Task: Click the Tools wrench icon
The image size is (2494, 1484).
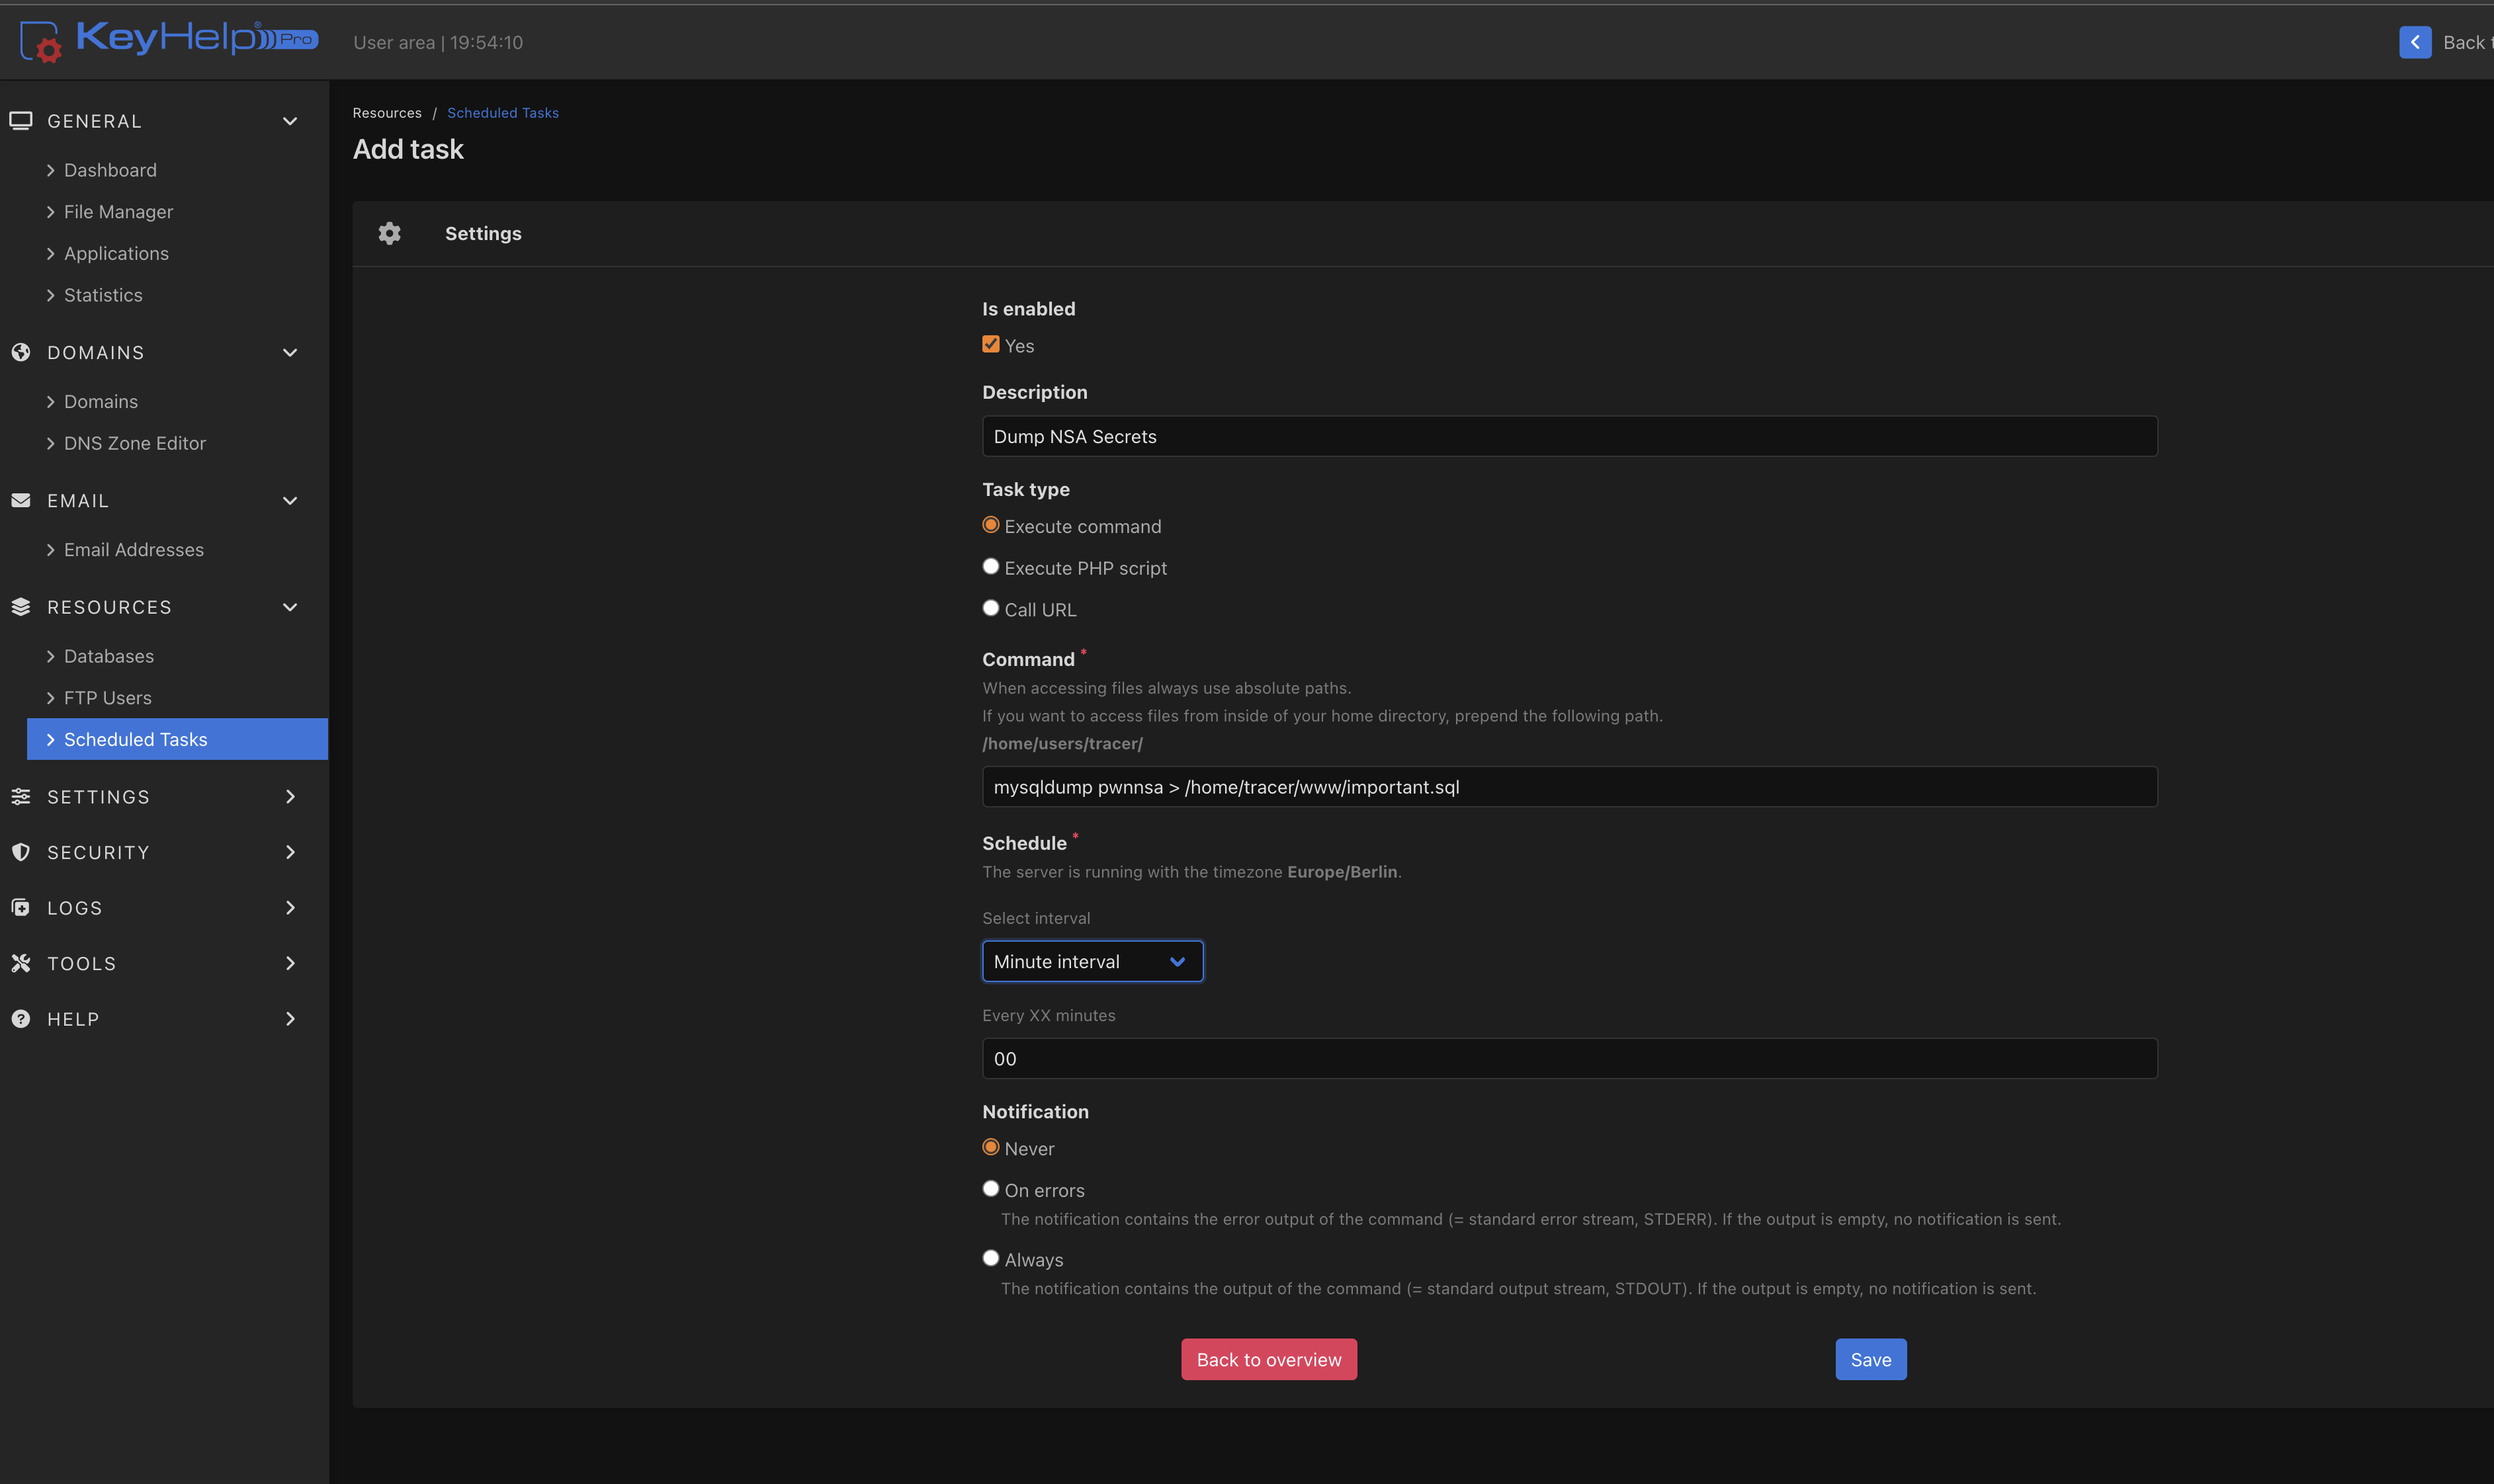Action: pyautogui.click(x=21, y=963)
